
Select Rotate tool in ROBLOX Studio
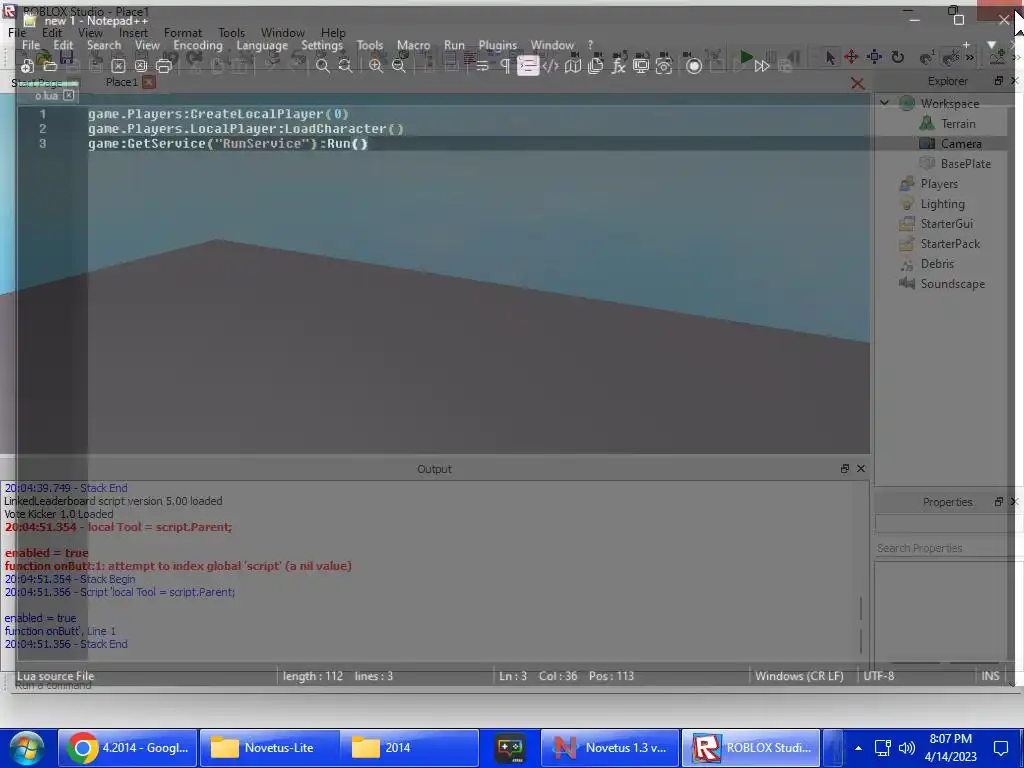point(898,57)
